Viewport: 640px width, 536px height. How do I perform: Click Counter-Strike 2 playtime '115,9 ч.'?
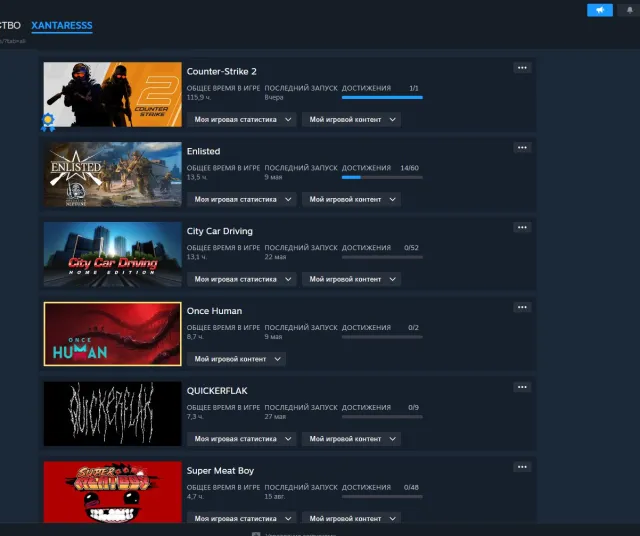[x=199, y=98]
